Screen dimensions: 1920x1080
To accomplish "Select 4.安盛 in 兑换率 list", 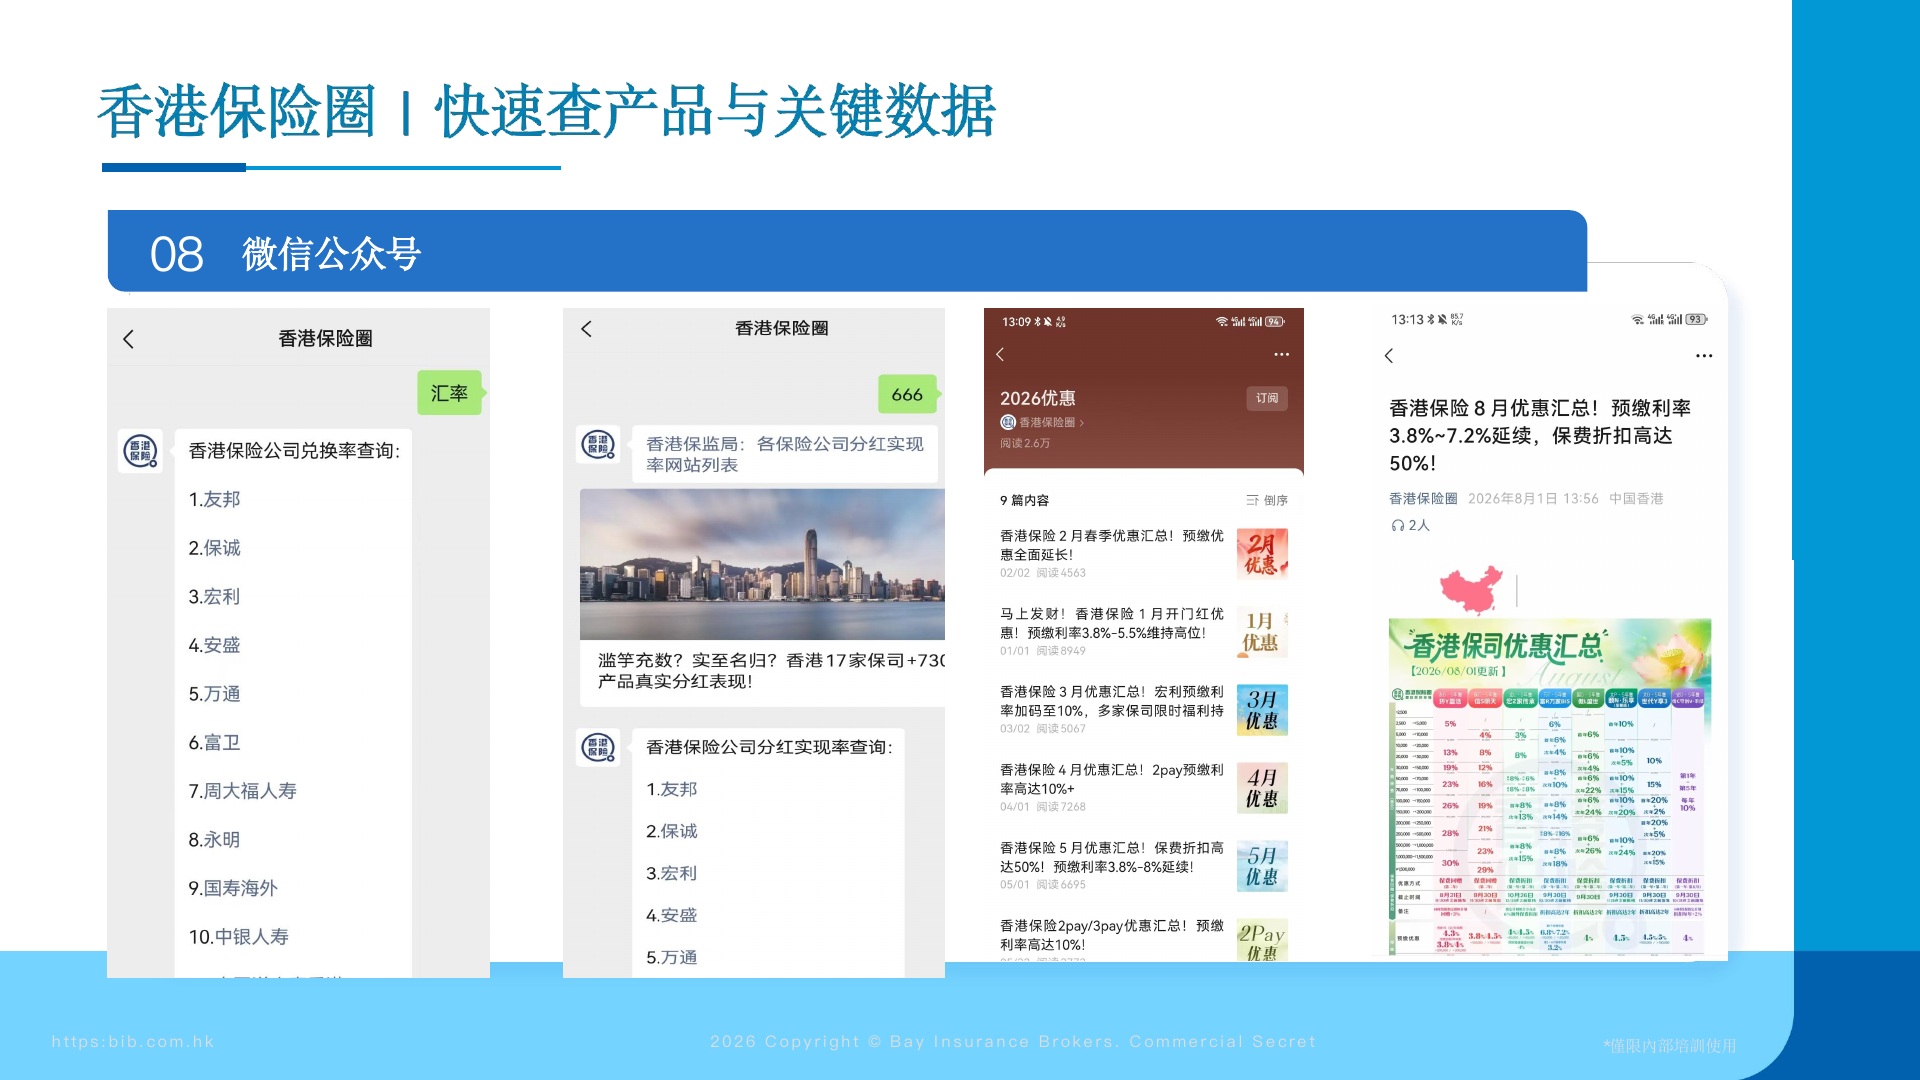I will [x=215, y=645].
